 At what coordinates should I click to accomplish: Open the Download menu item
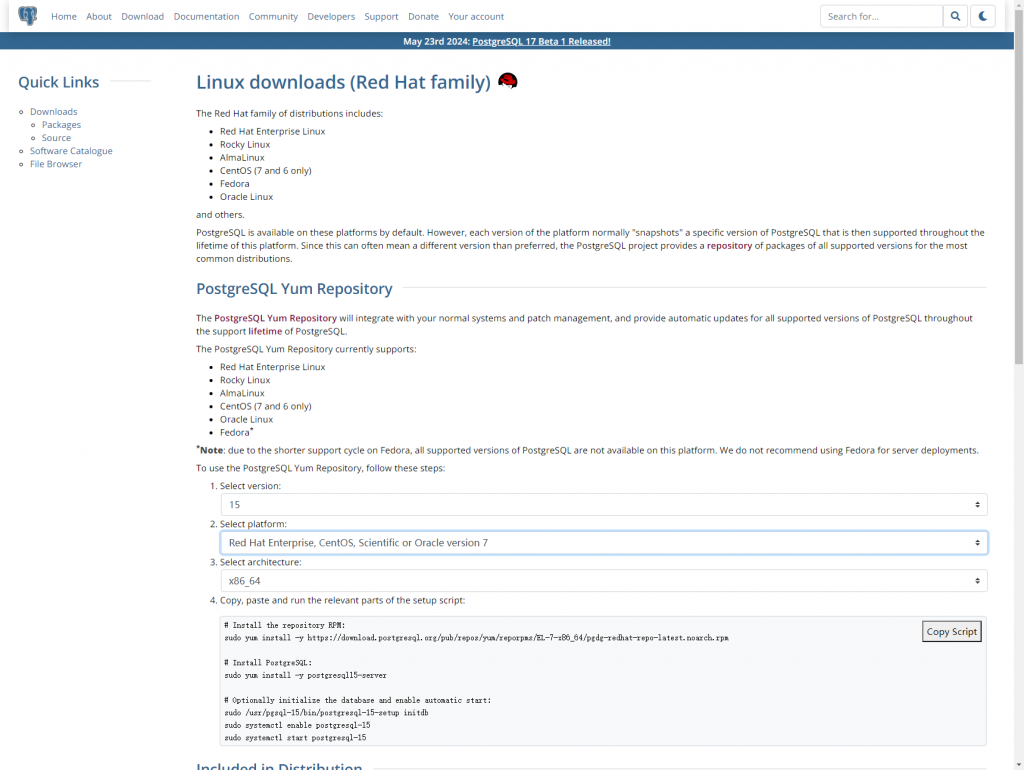(x=142, y=16)
